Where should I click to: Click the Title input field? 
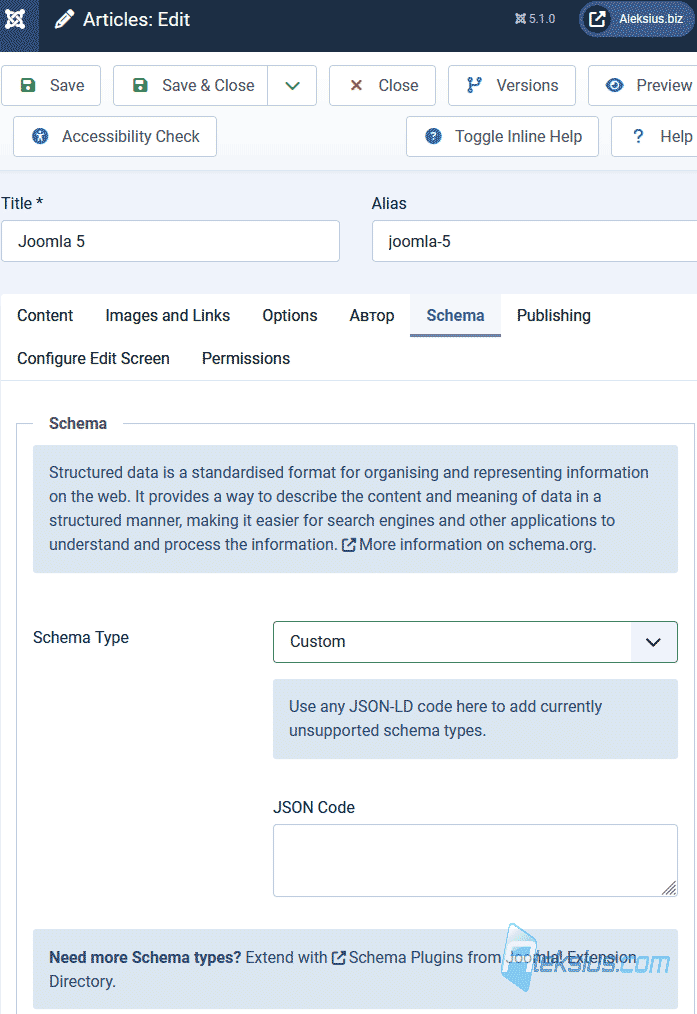point(171,241)
